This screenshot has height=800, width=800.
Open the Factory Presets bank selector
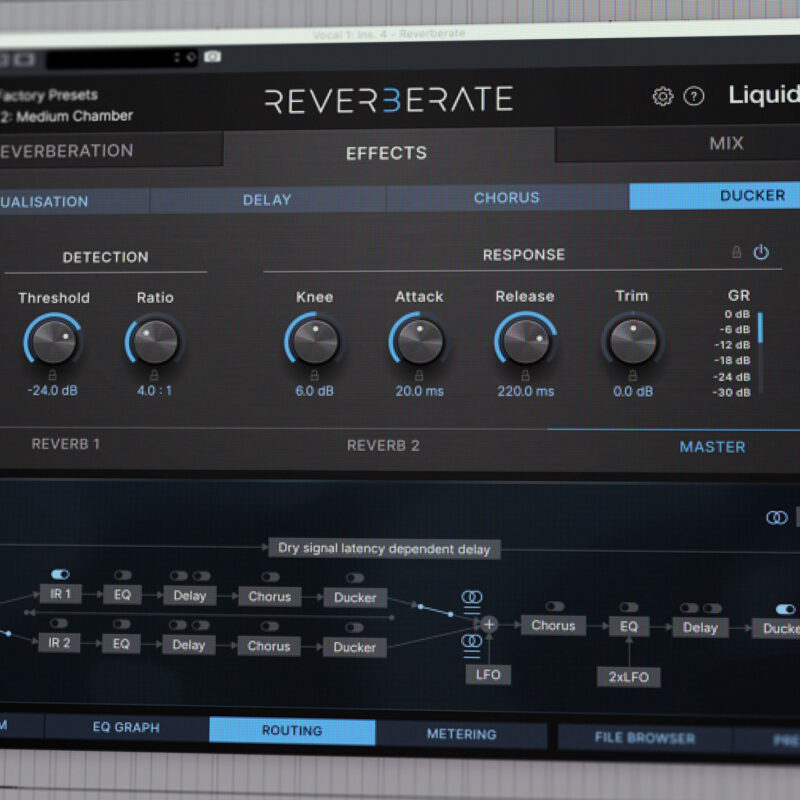point(48,95)
